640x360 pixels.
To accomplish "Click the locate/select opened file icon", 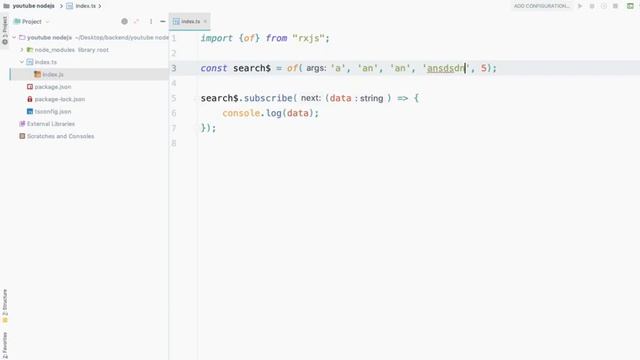I will pos(124,22).
